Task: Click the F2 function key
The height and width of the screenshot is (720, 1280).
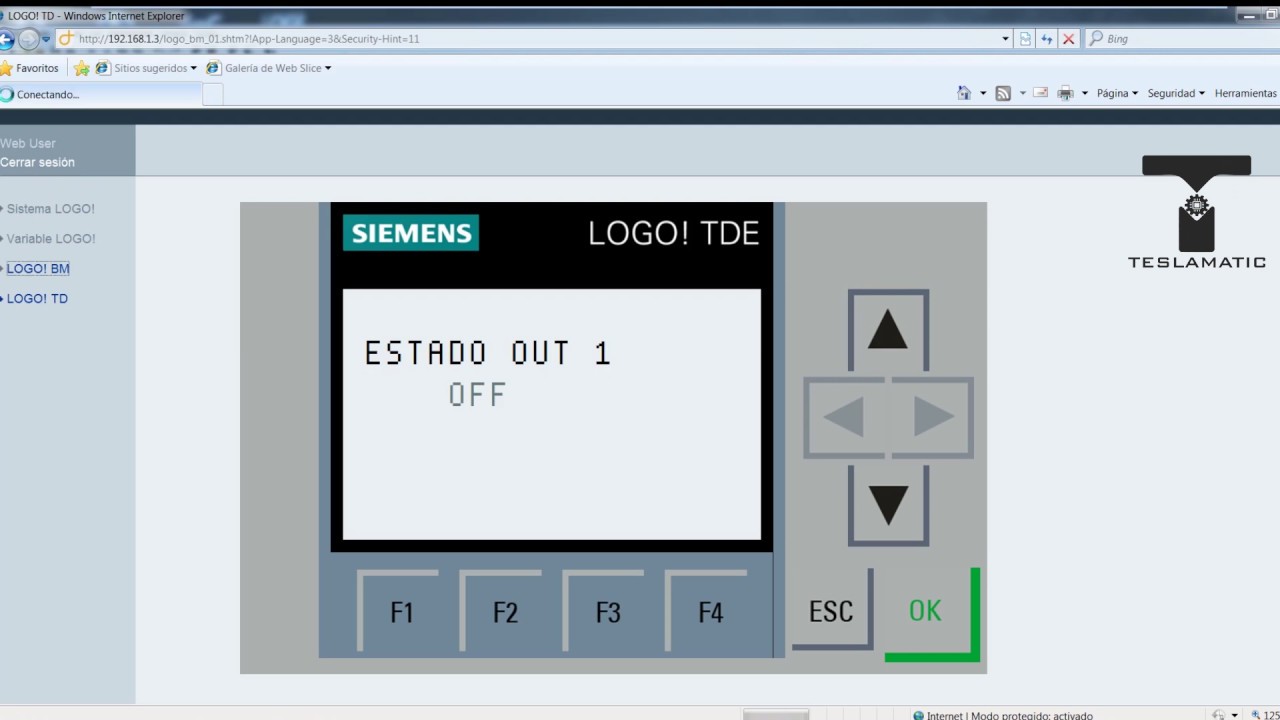Action: tap(504, 611)
